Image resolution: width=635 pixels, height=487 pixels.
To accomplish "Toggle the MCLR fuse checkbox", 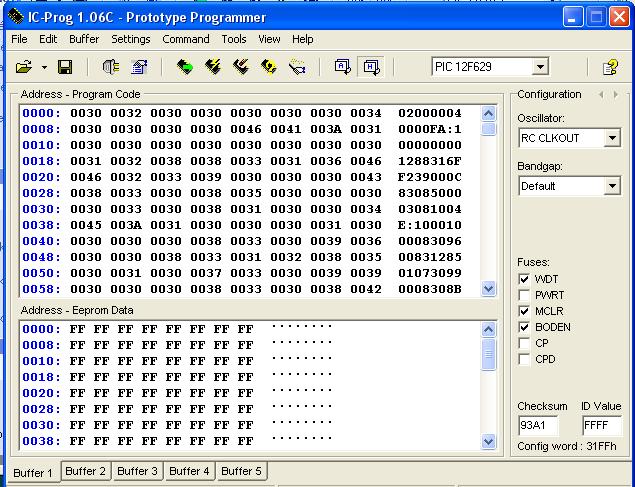I will (524, 311).
